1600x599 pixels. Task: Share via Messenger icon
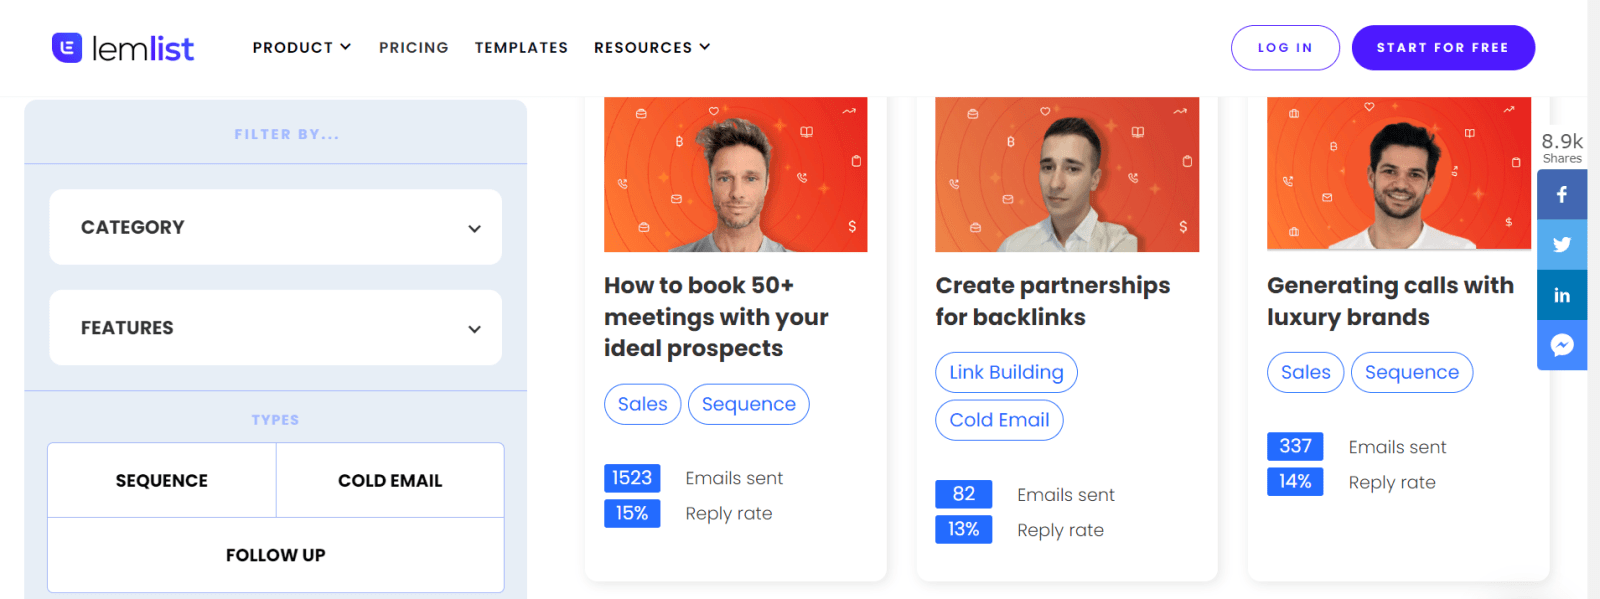point(1561,345)
